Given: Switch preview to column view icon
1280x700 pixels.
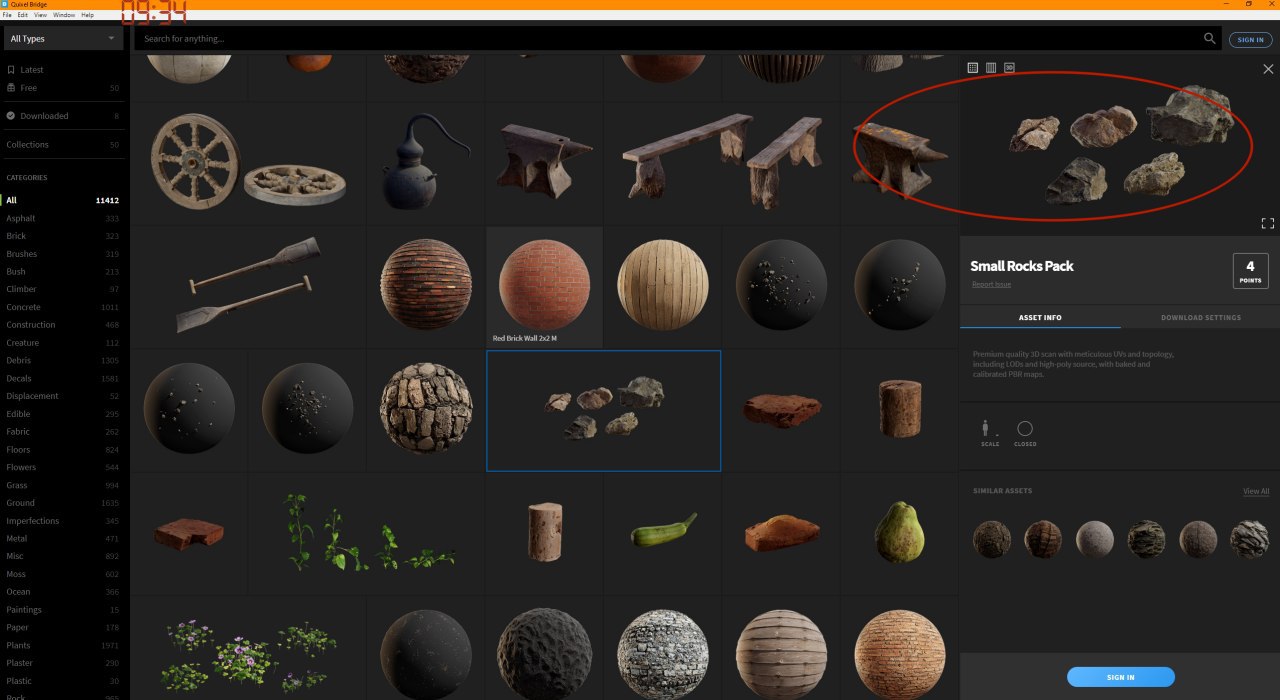Looking at the screenshot, I should click(x=991, y=68).
